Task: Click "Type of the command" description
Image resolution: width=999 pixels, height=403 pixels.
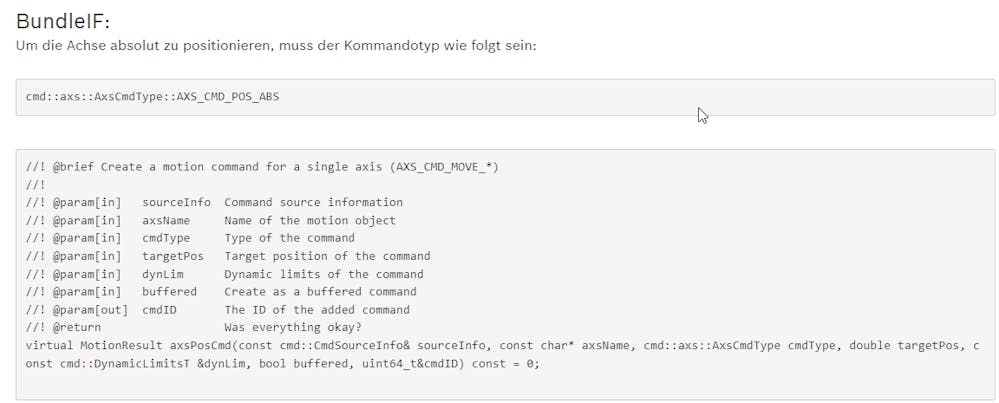Action: coord(289,238)
